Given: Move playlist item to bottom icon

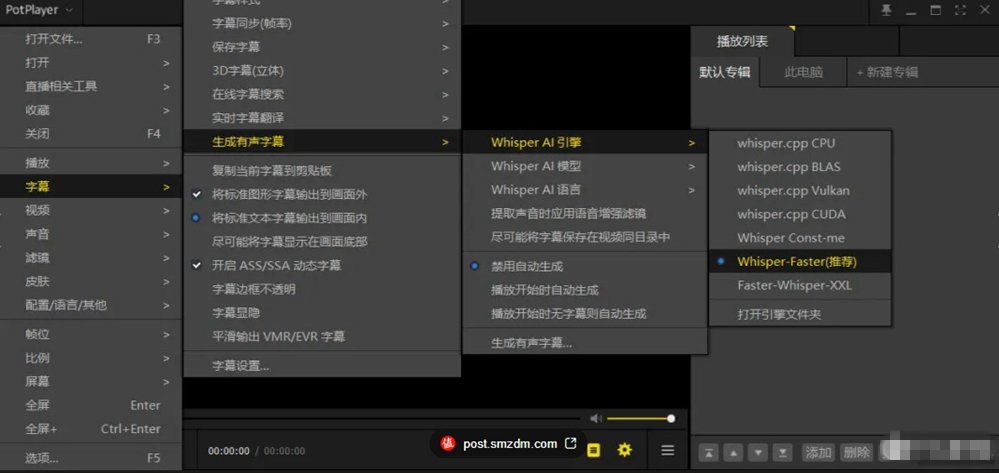Looking at the screenshot, I should pos(782,453).
